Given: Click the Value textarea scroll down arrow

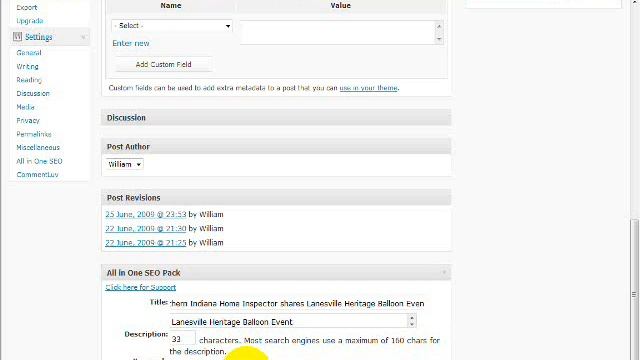Looking at the screenshot, I should (439, 39).
